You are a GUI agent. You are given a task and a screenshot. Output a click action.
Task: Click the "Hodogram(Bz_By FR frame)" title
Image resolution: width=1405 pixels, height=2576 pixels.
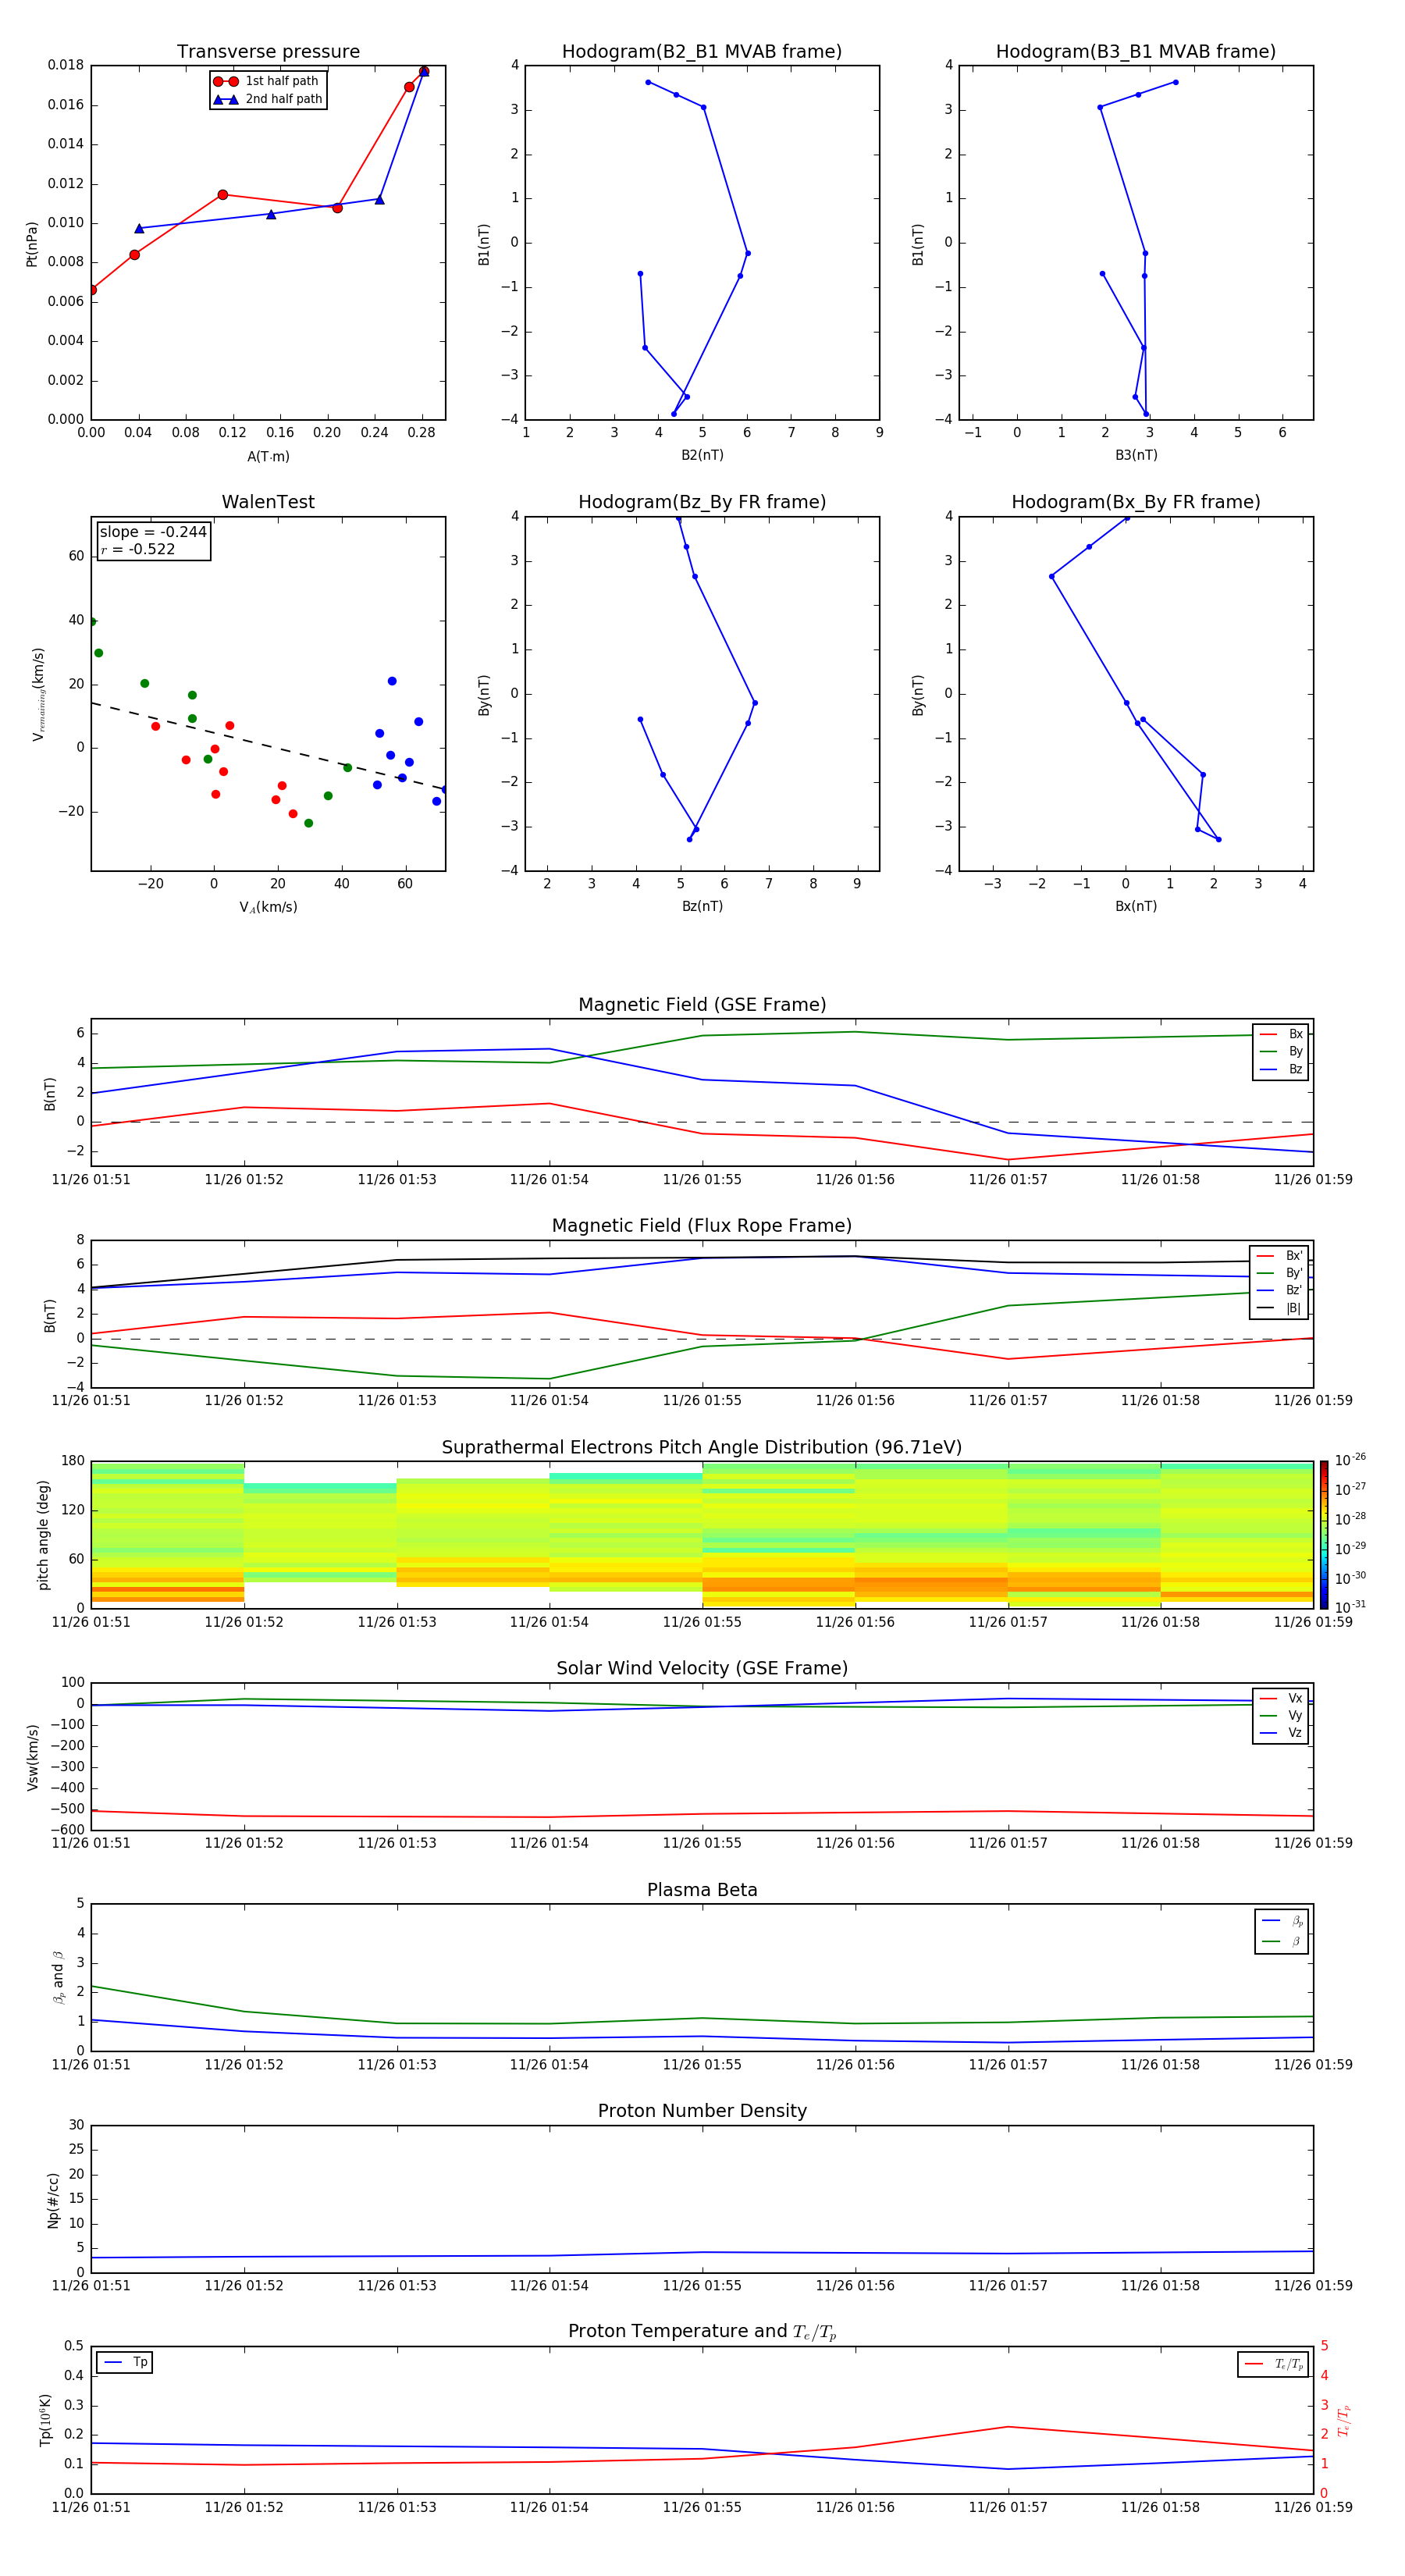tap(702, 502)
